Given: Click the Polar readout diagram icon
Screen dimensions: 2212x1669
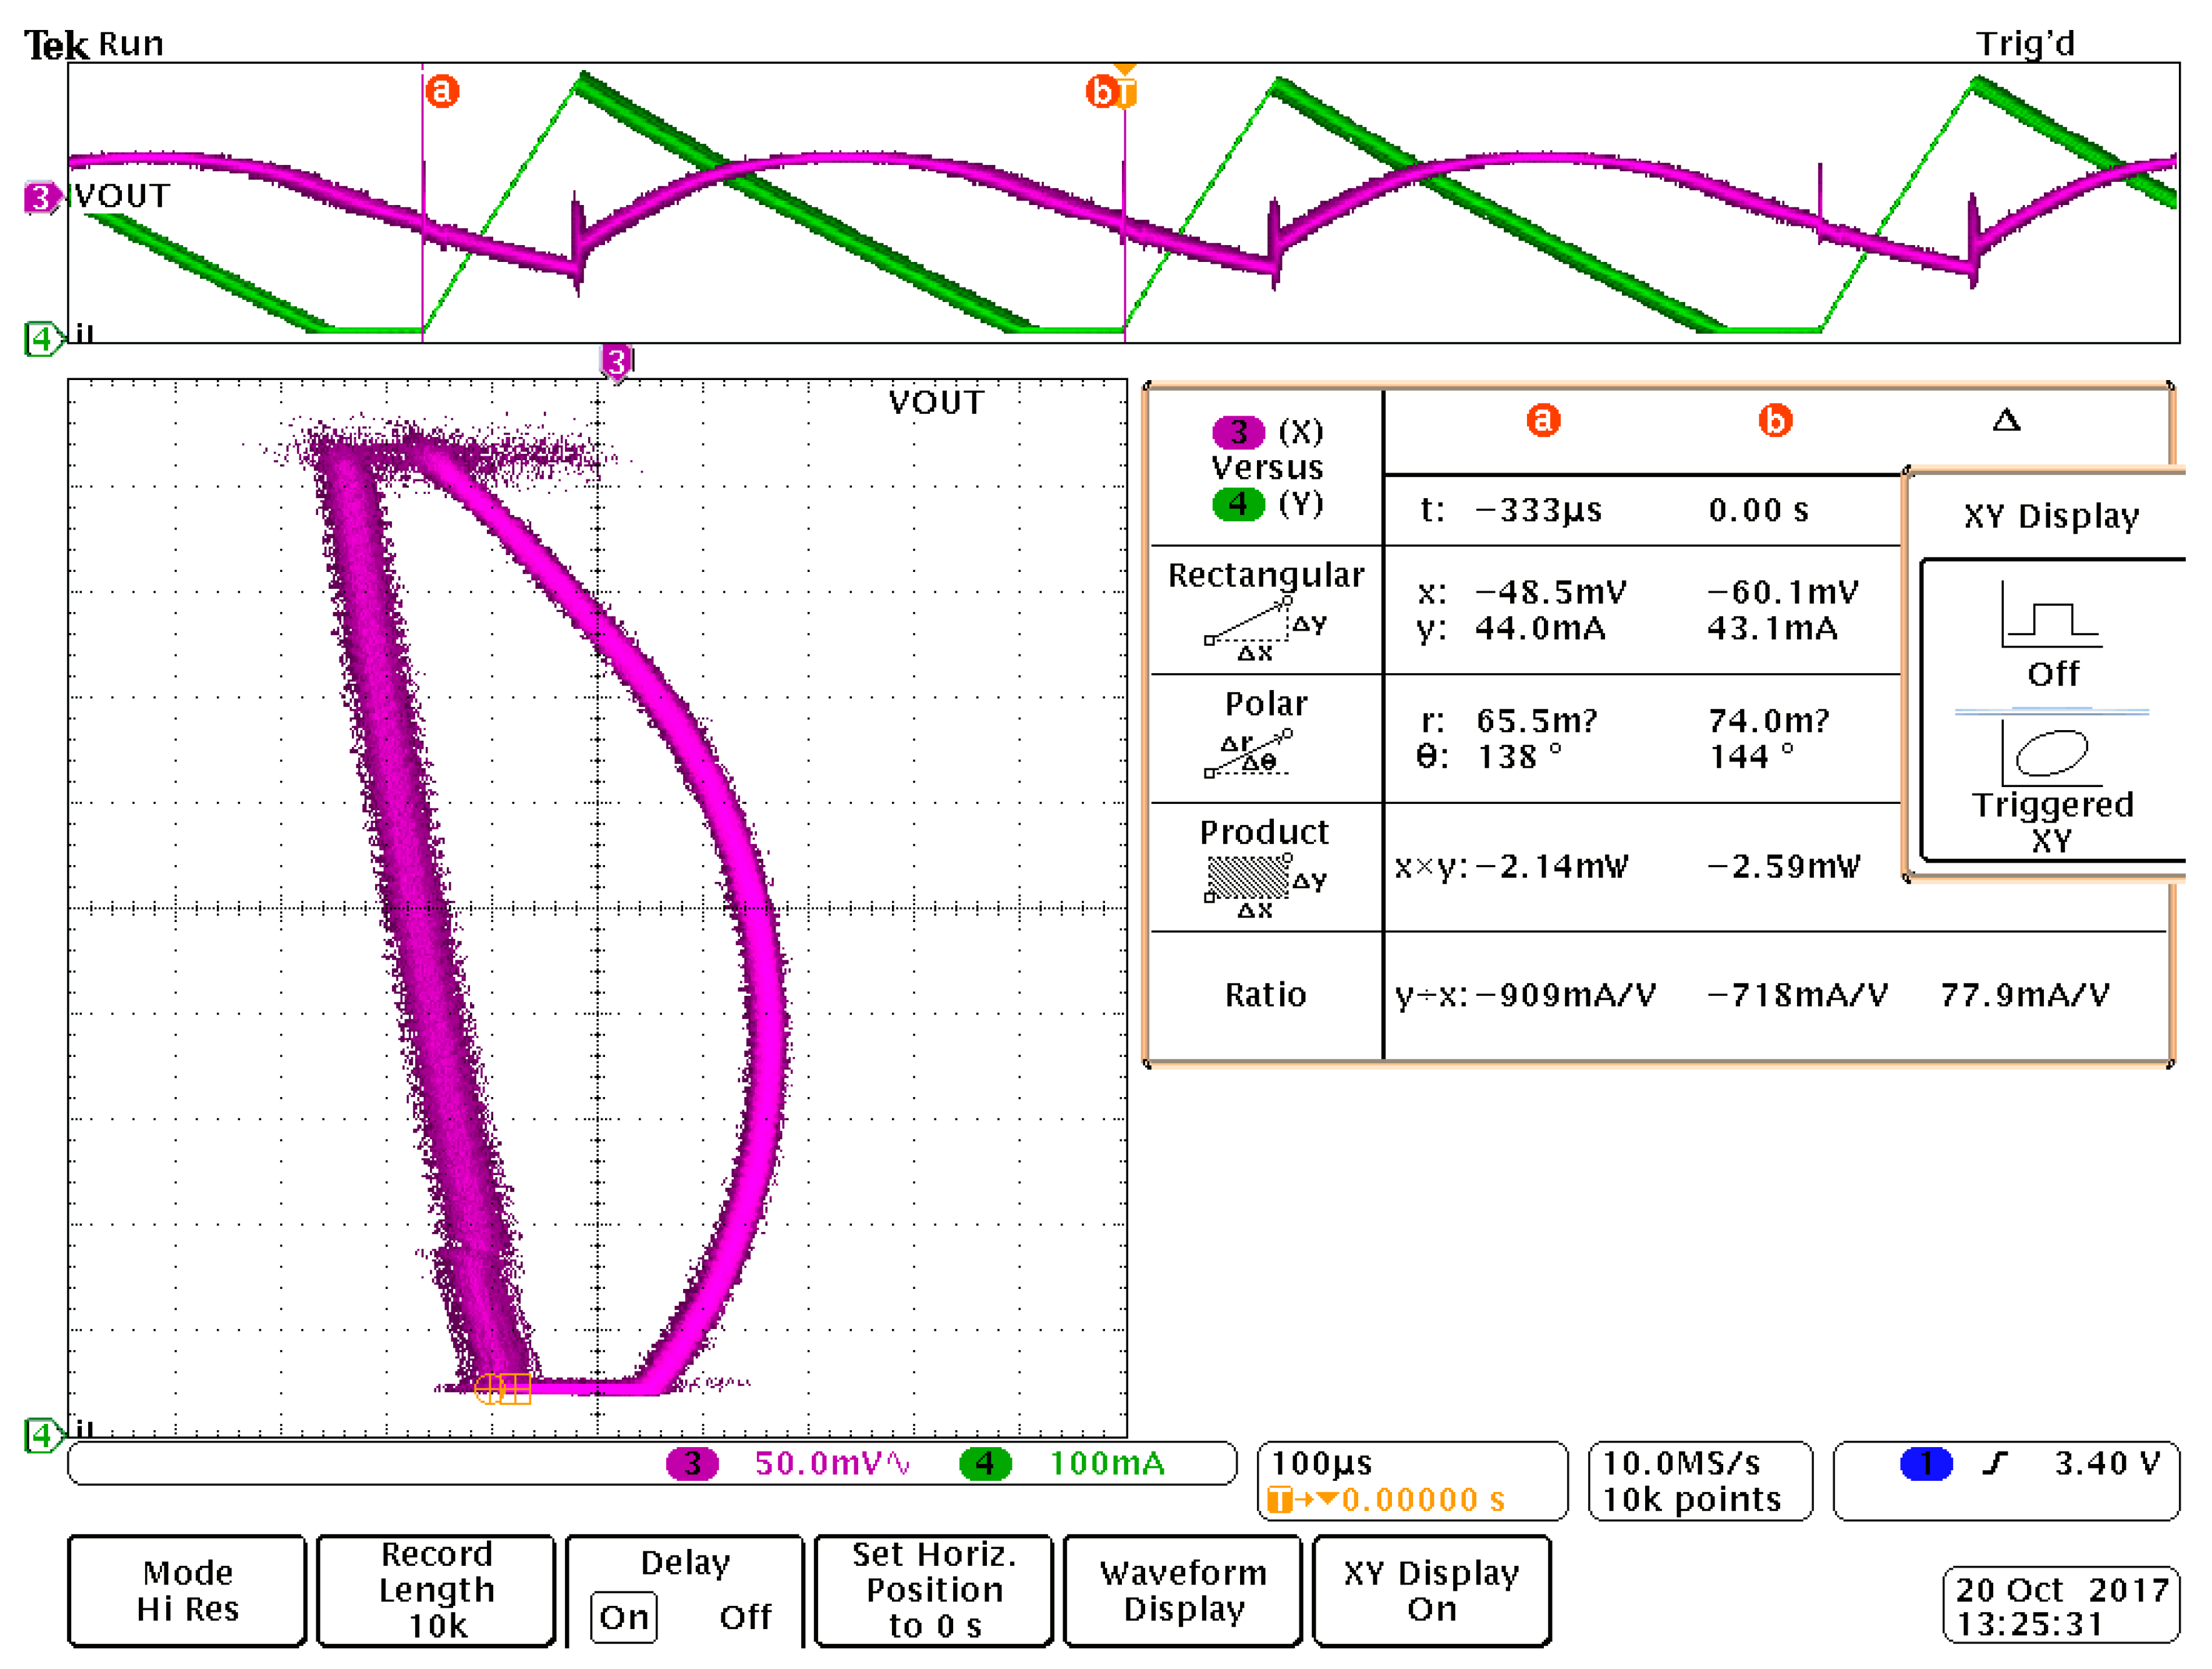Looking at the screenshot, I should click(1250, 755).
